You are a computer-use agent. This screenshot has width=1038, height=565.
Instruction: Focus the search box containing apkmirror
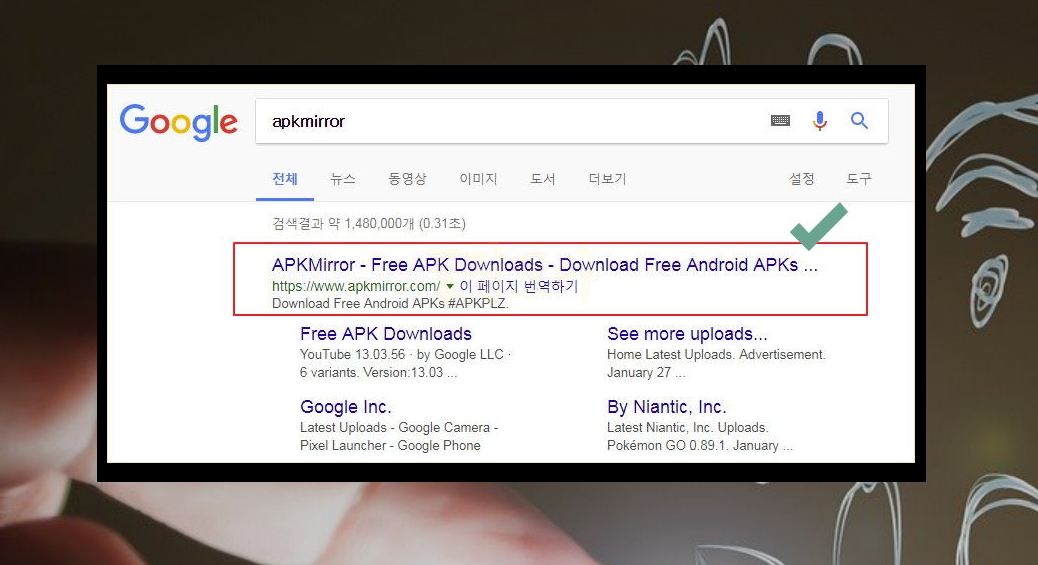(x=571, y=121)
